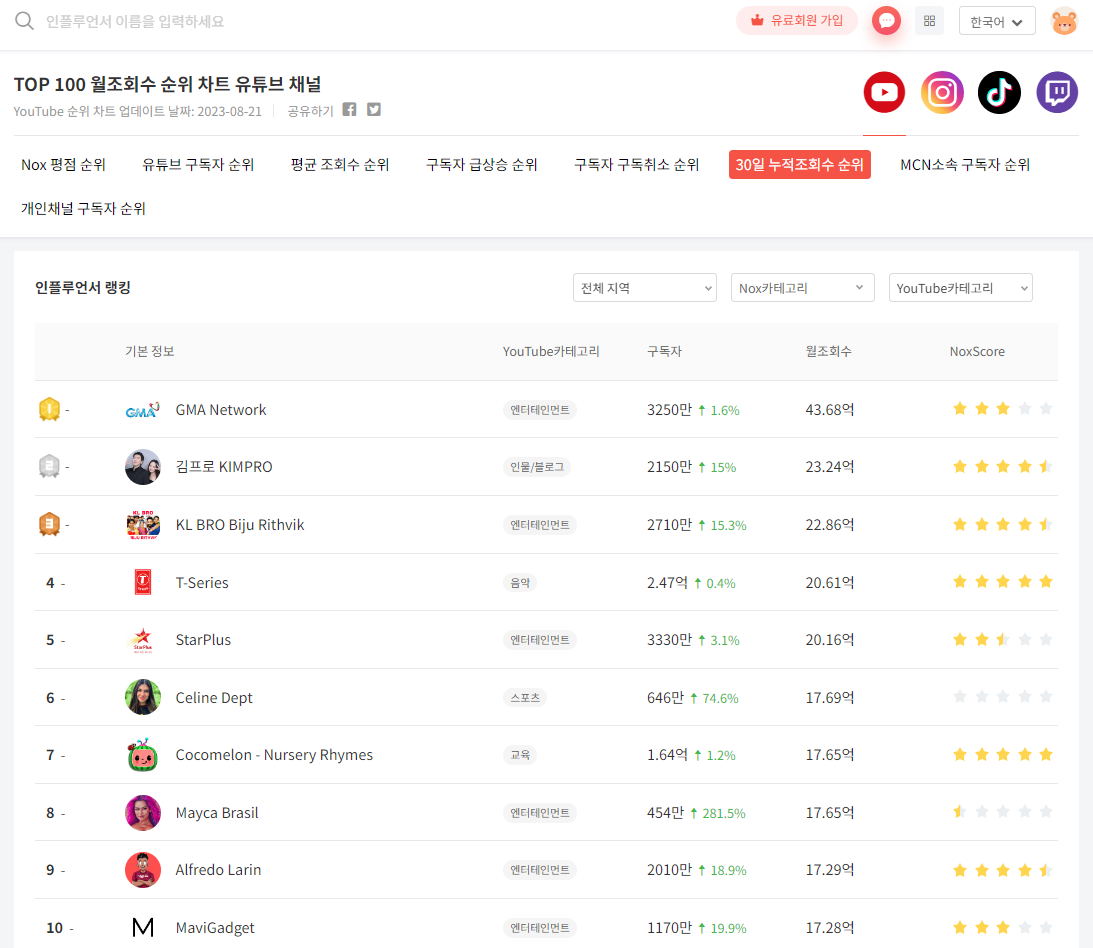Switch to 구독자 구독취소 순위 tab
The image size is (1093, 948).
click(636, 165)
